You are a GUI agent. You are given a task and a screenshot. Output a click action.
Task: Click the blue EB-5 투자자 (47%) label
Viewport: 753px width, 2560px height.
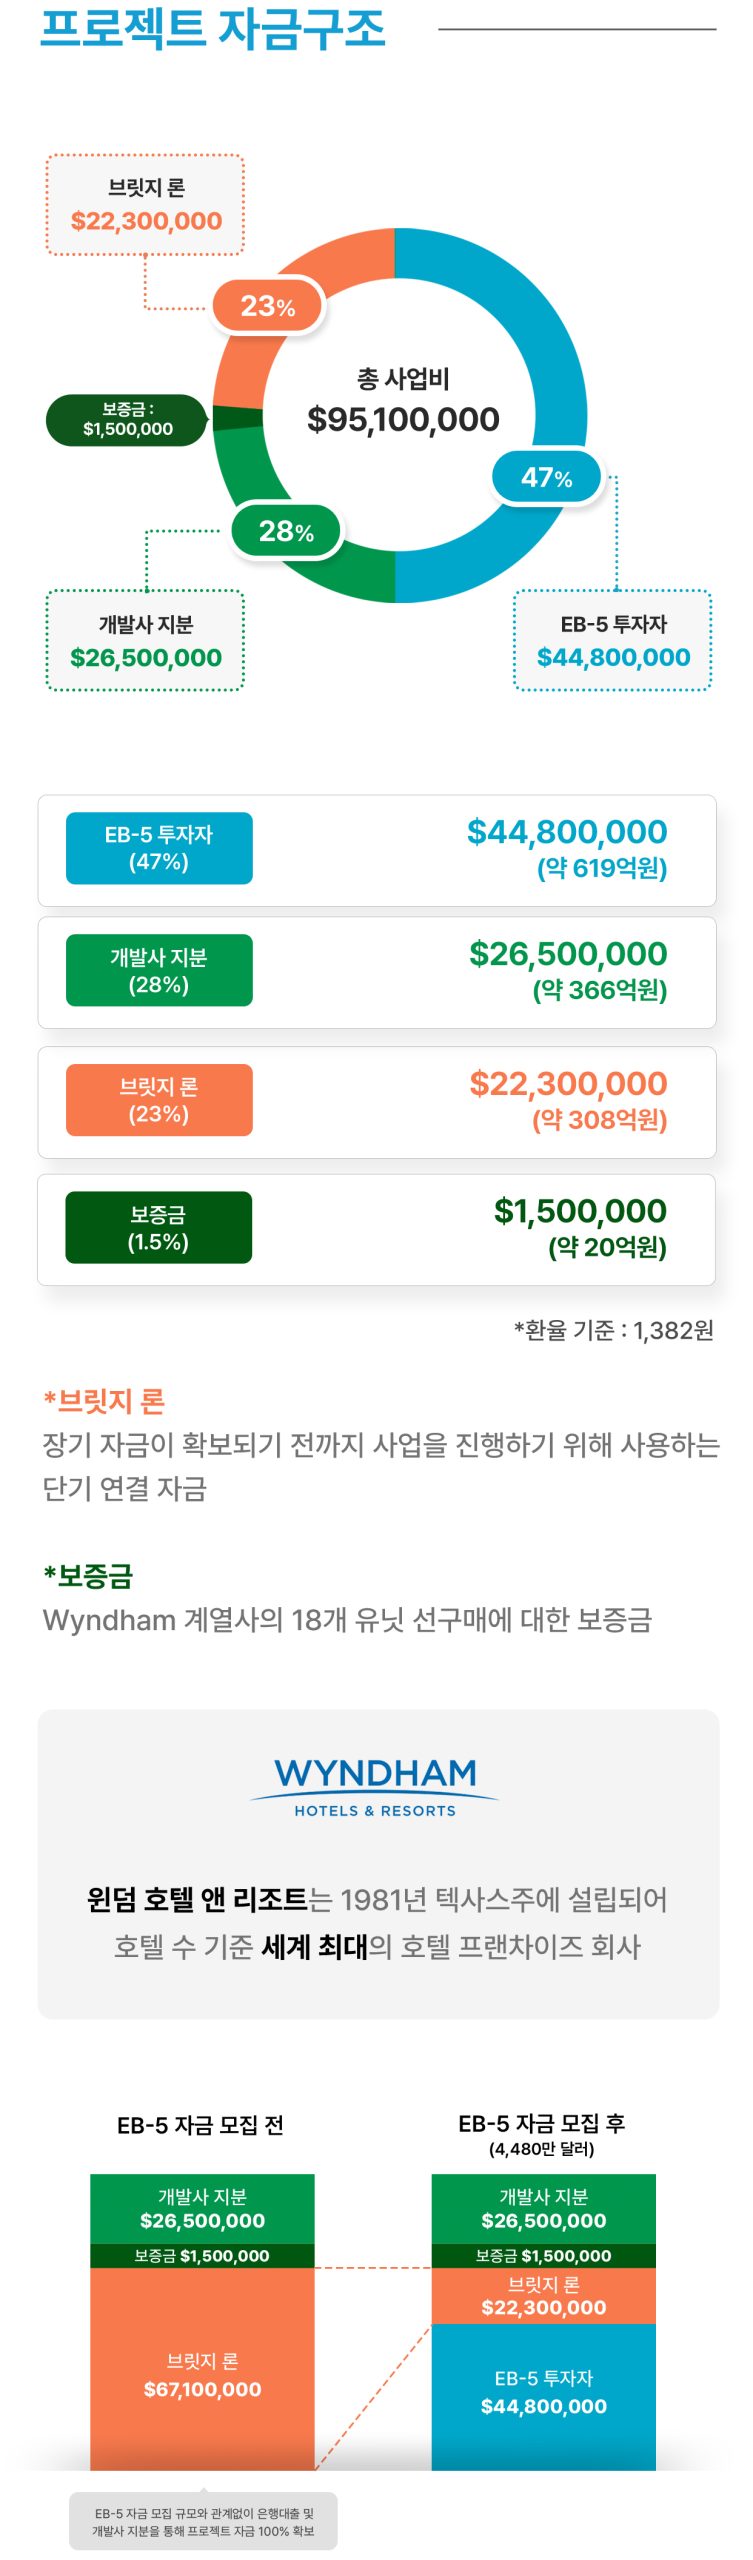coord(159,848)
